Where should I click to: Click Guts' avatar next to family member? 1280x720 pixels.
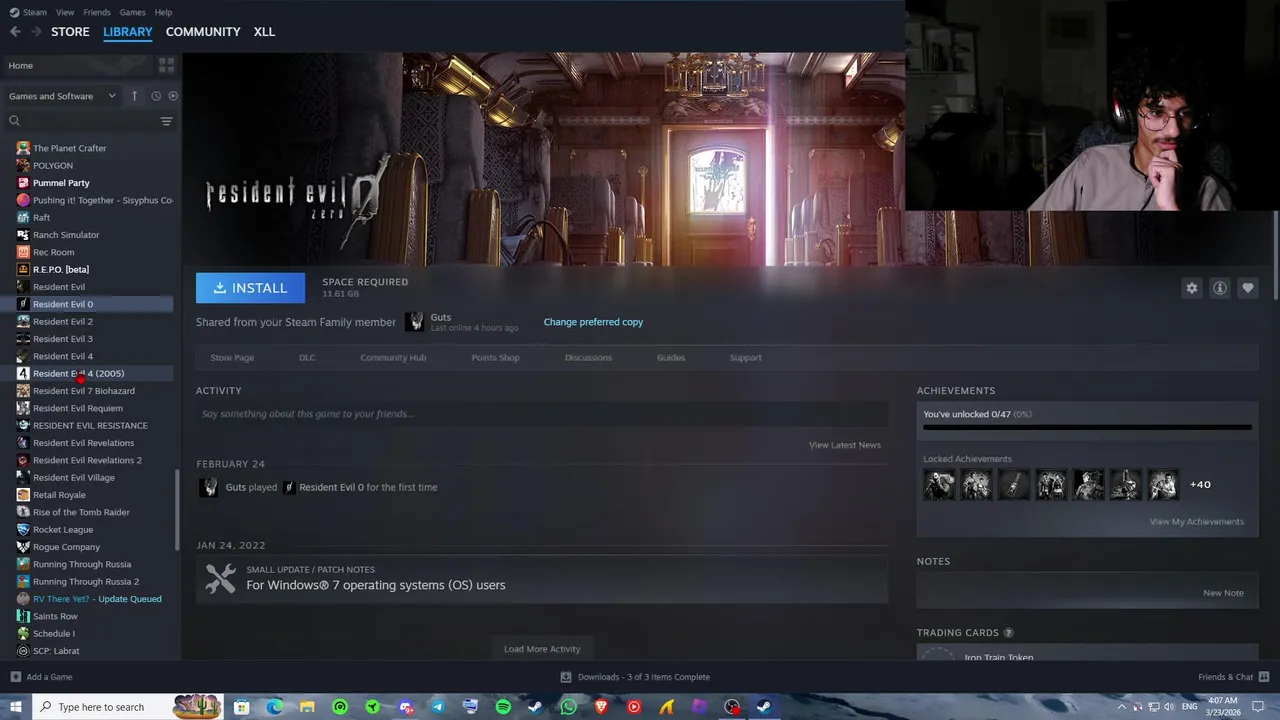(x=414, y=322)
